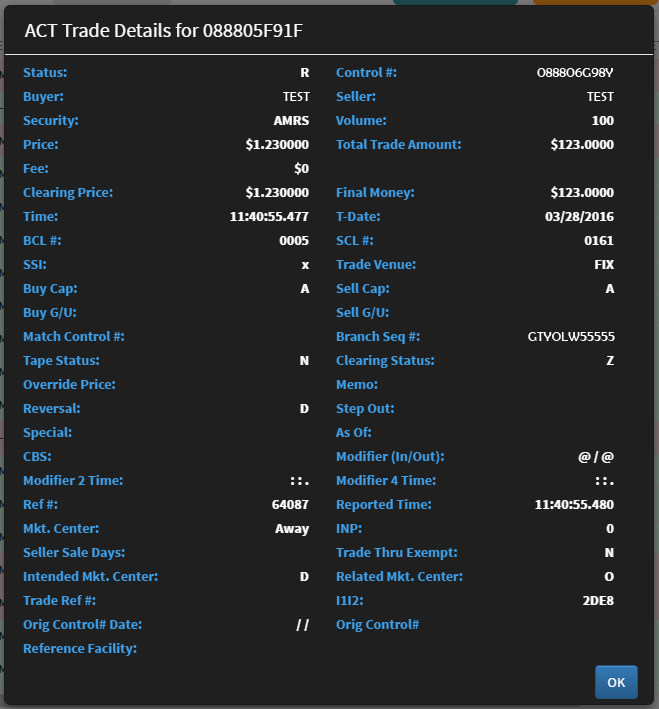Click the Mkt. Center value Away
Viewport: 659px width, 709px height.
coord(292,529)
